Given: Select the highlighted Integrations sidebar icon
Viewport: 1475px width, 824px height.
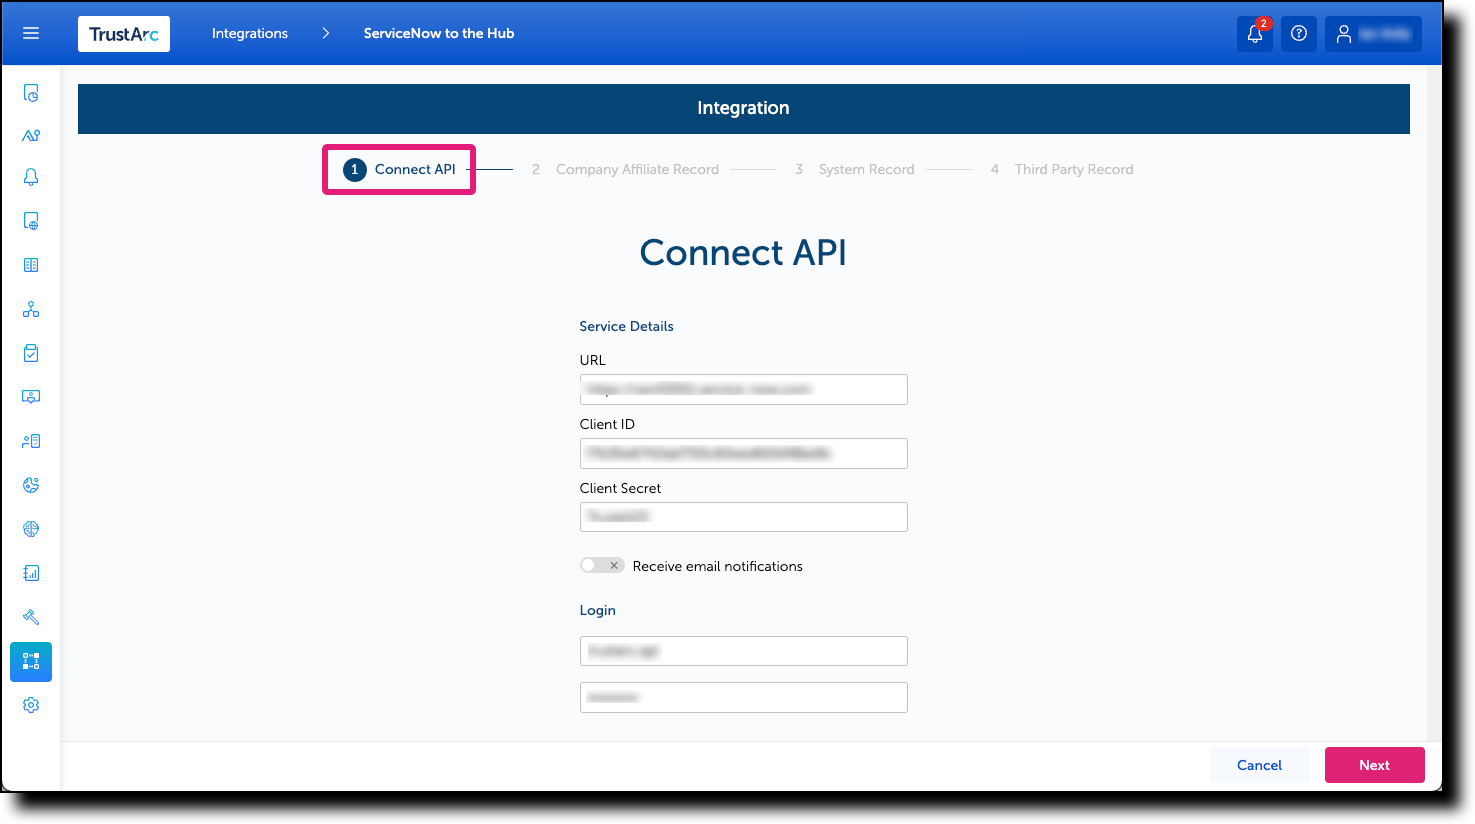Looking at the screenshot, I should pyautogui.click(x=30, y=661).
